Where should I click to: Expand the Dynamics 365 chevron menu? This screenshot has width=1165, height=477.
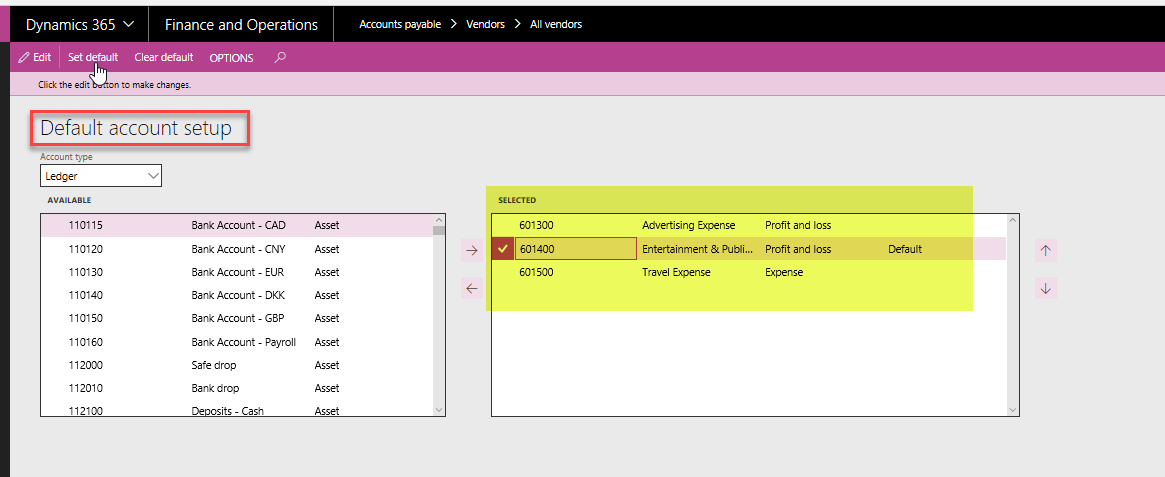coord(128,25)
